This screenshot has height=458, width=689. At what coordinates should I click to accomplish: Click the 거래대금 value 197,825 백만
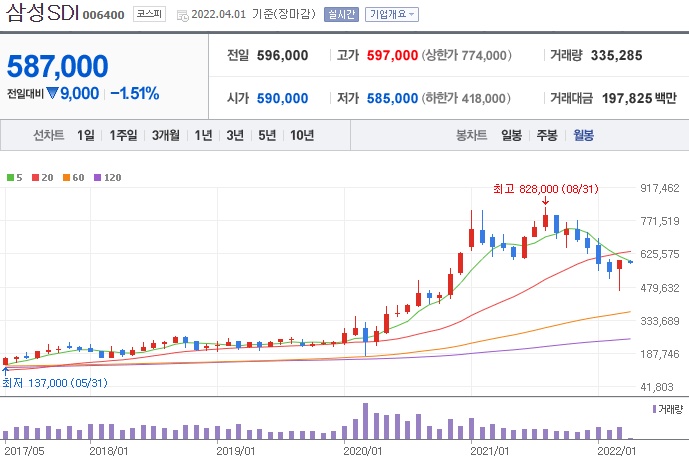[639, 98]
